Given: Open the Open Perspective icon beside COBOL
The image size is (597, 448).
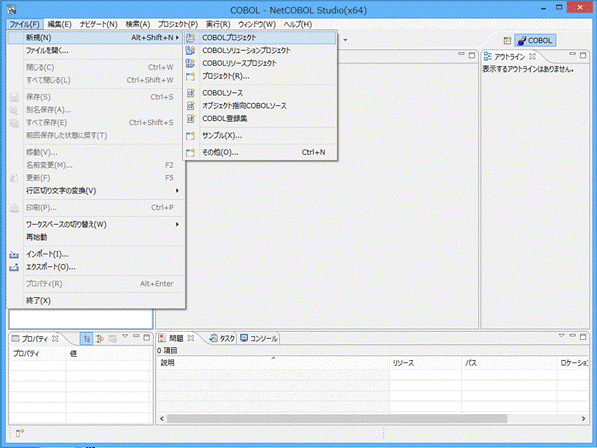Looking at the screenshot, I should [x=507, y=40].
